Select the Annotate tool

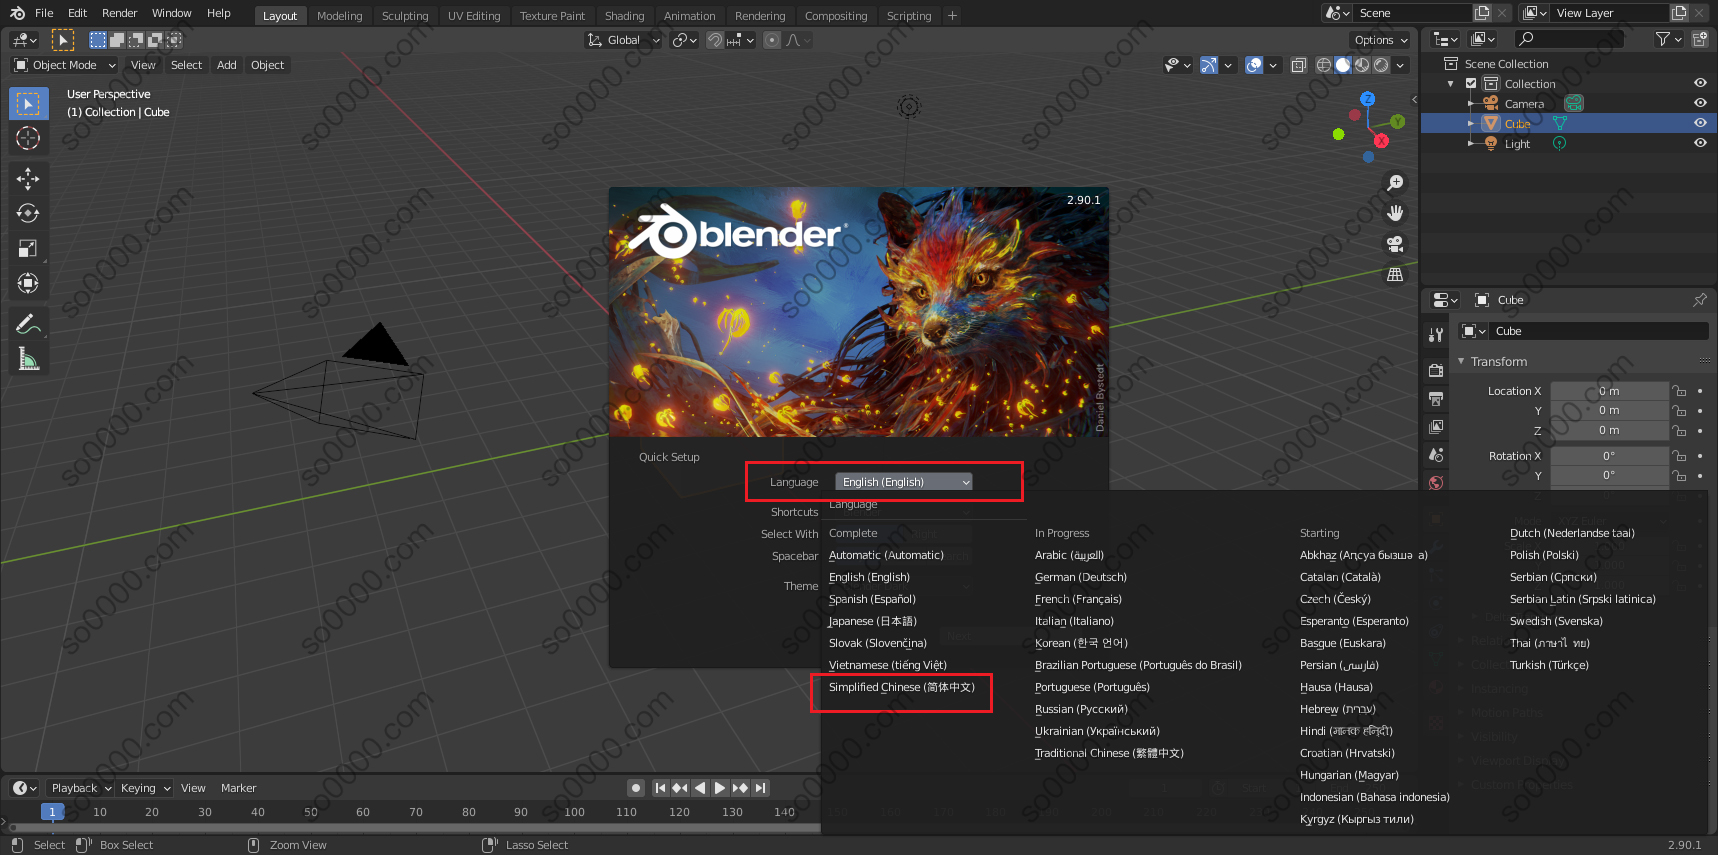pyautogui.click(x=28, y=324)
